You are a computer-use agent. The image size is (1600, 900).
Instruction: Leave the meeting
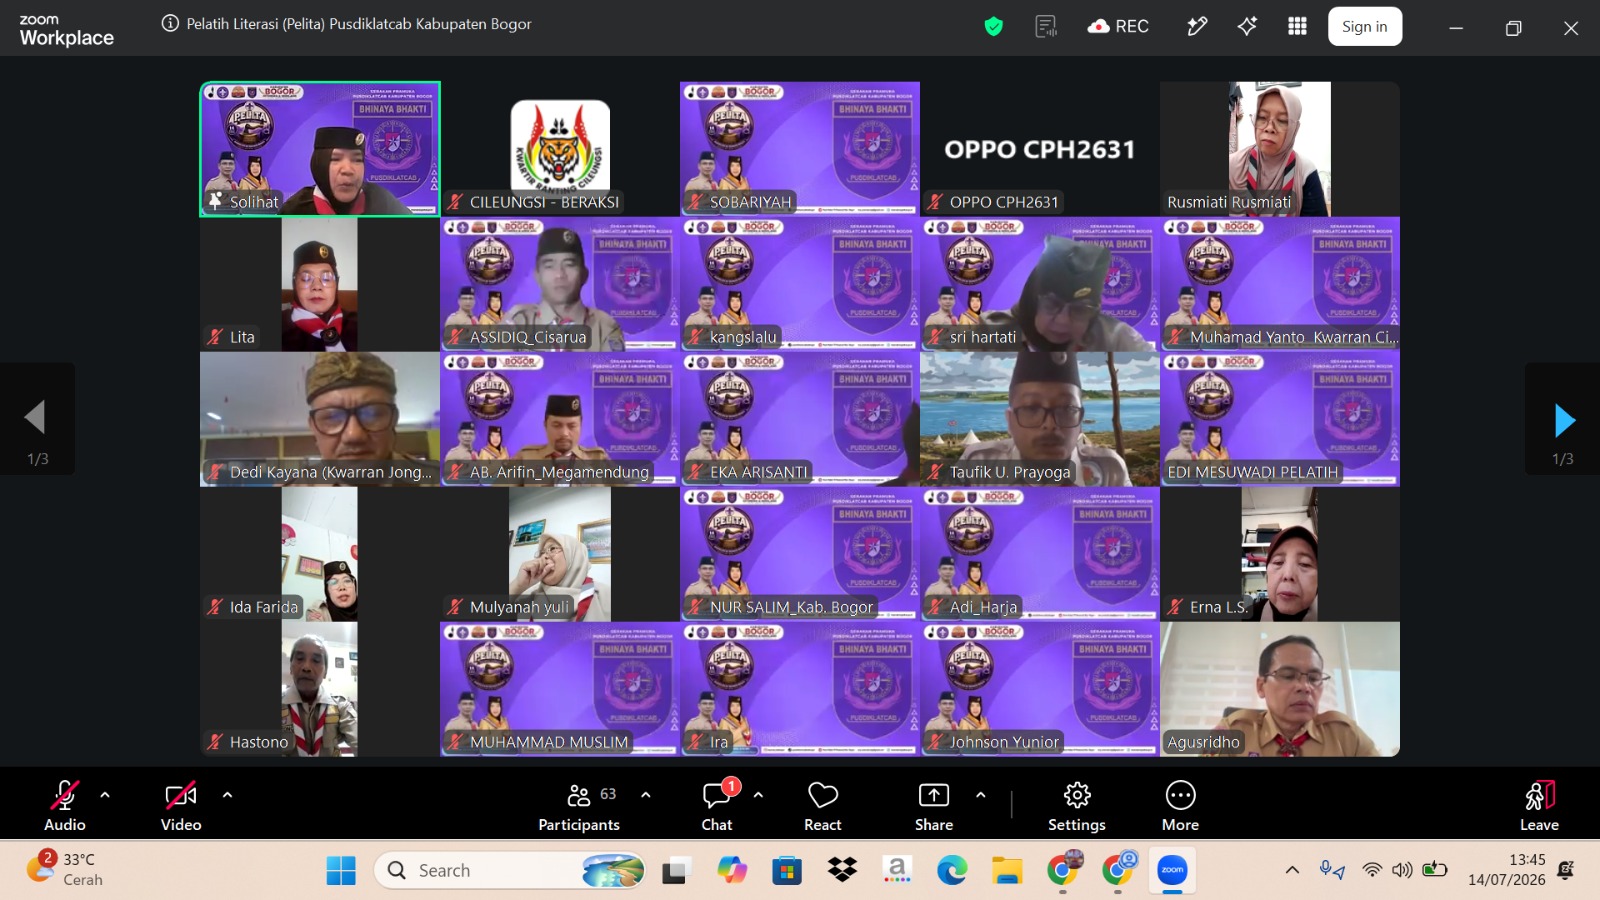coord(1539,806)
